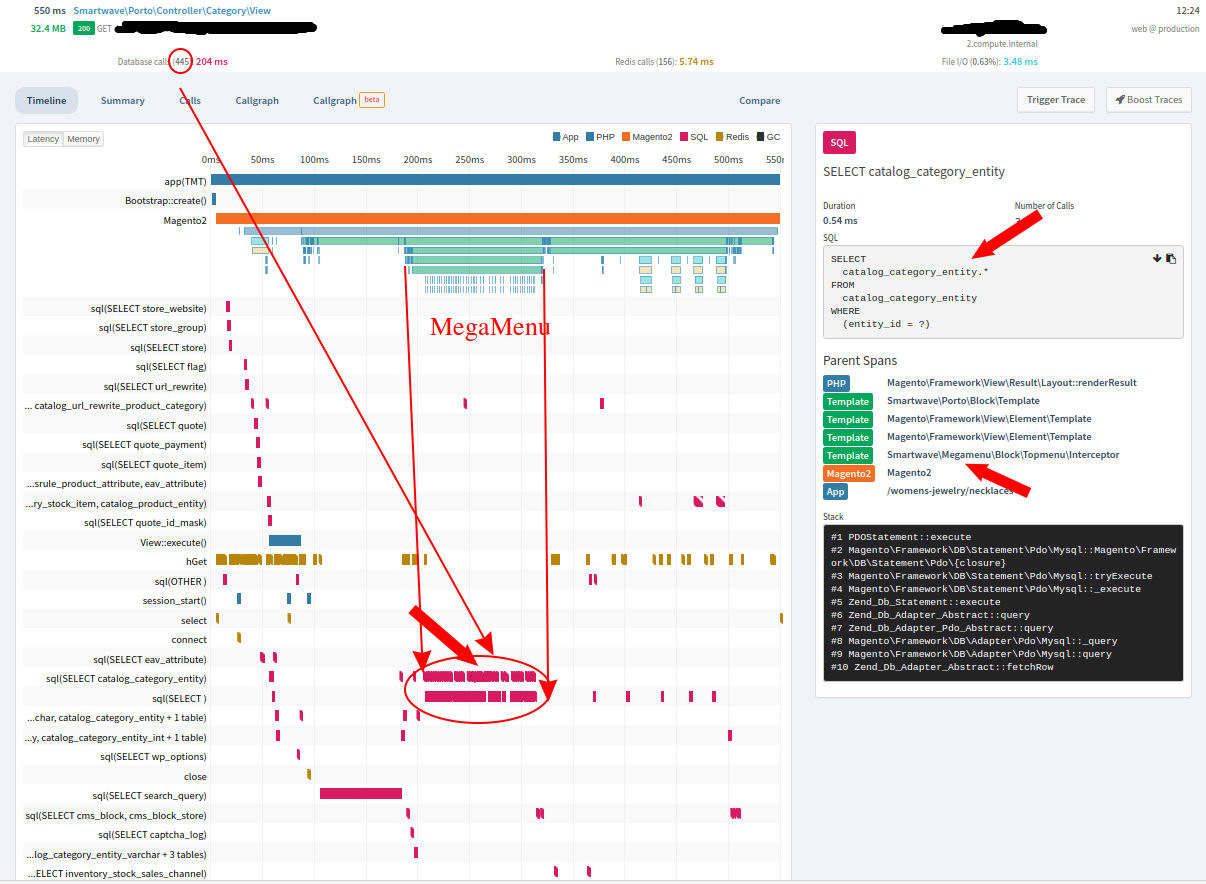Click the Redis calls 5.74 ms value

point(696,62)
